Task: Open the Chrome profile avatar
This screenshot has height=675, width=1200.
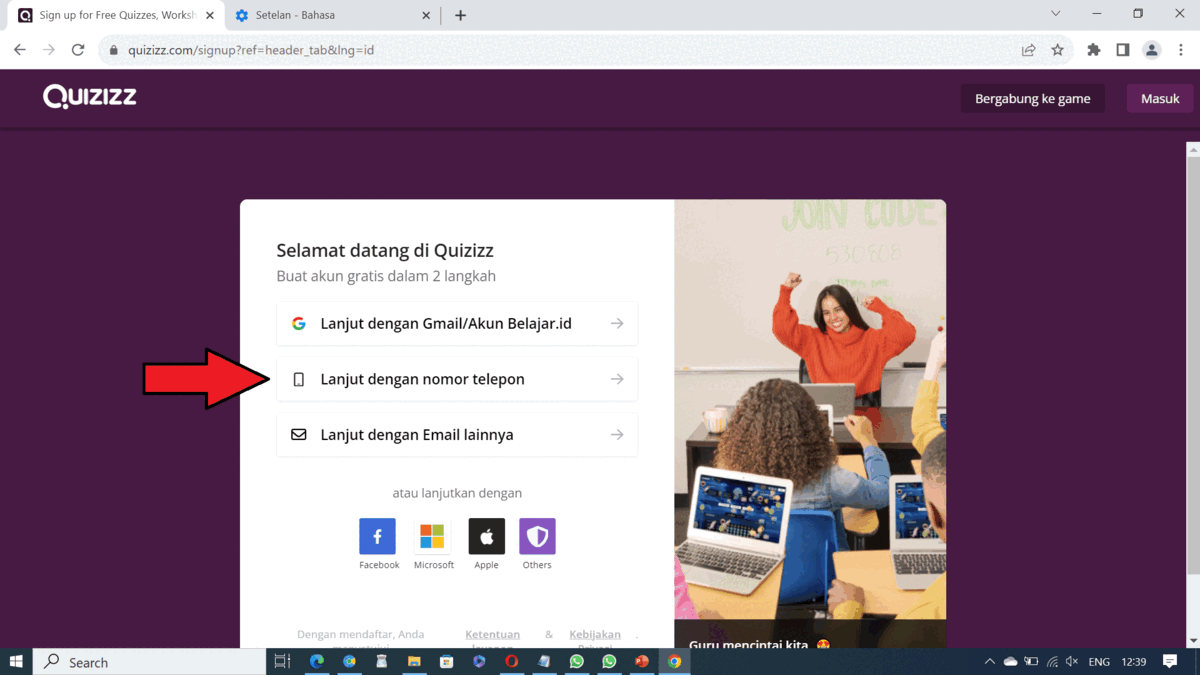Action: tap(1152, 50)
